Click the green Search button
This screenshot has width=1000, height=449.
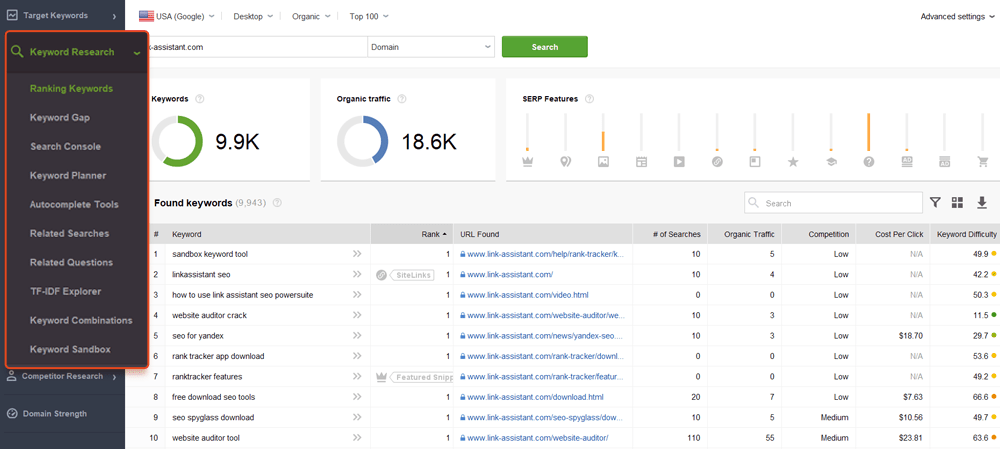[x=545, y=47]
